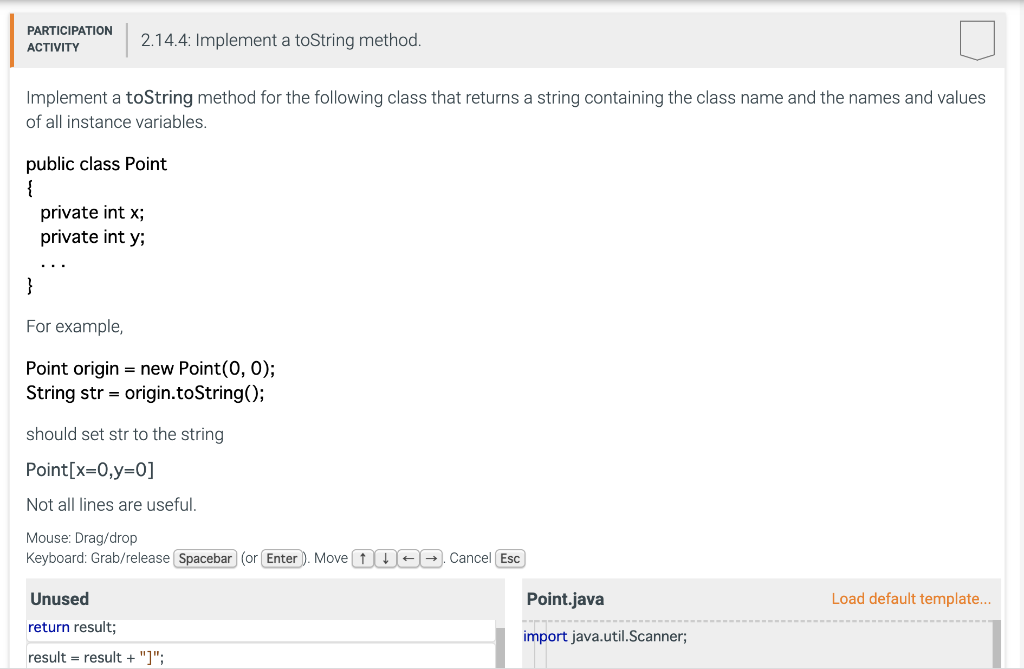The height and width of the screenshot is (669, 1024).
Task: Click the bookmark icon on the activity header
Action: [x=976, y=40]
